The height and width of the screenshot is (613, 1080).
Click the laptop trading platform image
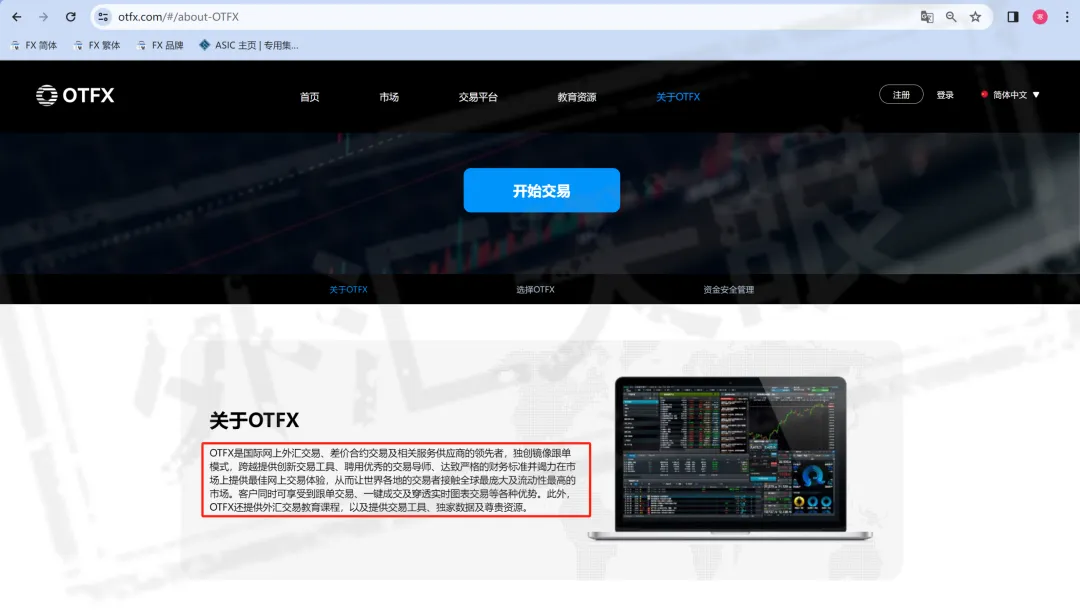(x=730, y=458)
